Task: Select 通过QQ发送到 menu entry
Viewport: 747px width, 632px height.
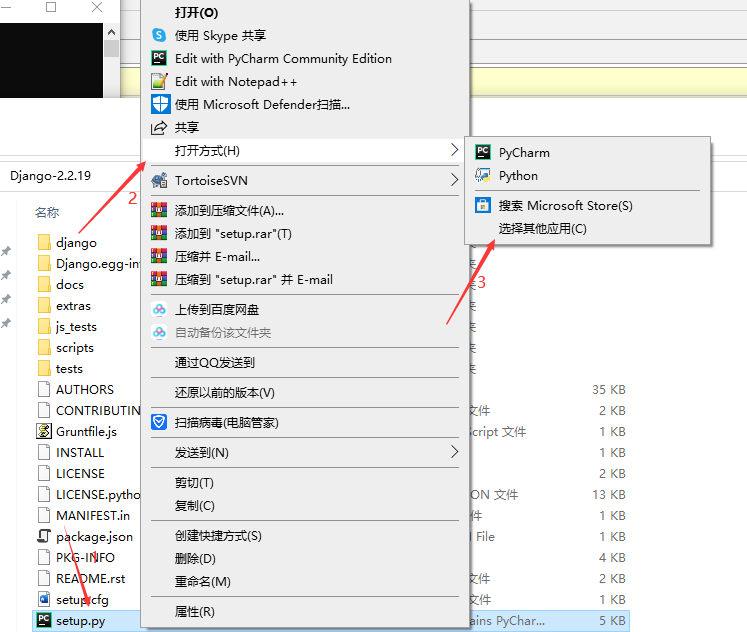Action: 214,362
